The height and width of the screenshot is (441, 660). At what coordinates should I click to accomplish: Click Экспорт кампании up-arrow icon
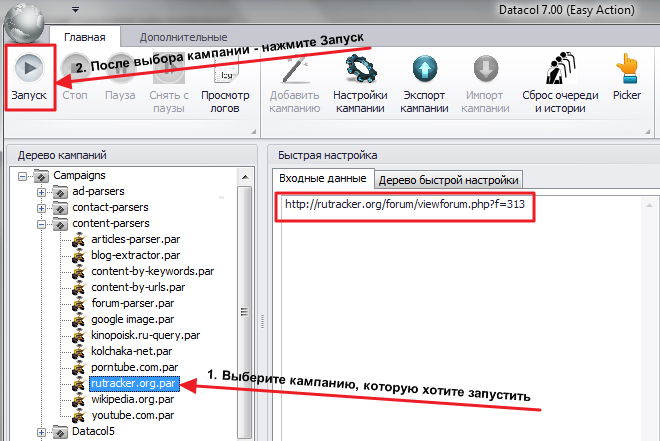[x=425, y=68]
